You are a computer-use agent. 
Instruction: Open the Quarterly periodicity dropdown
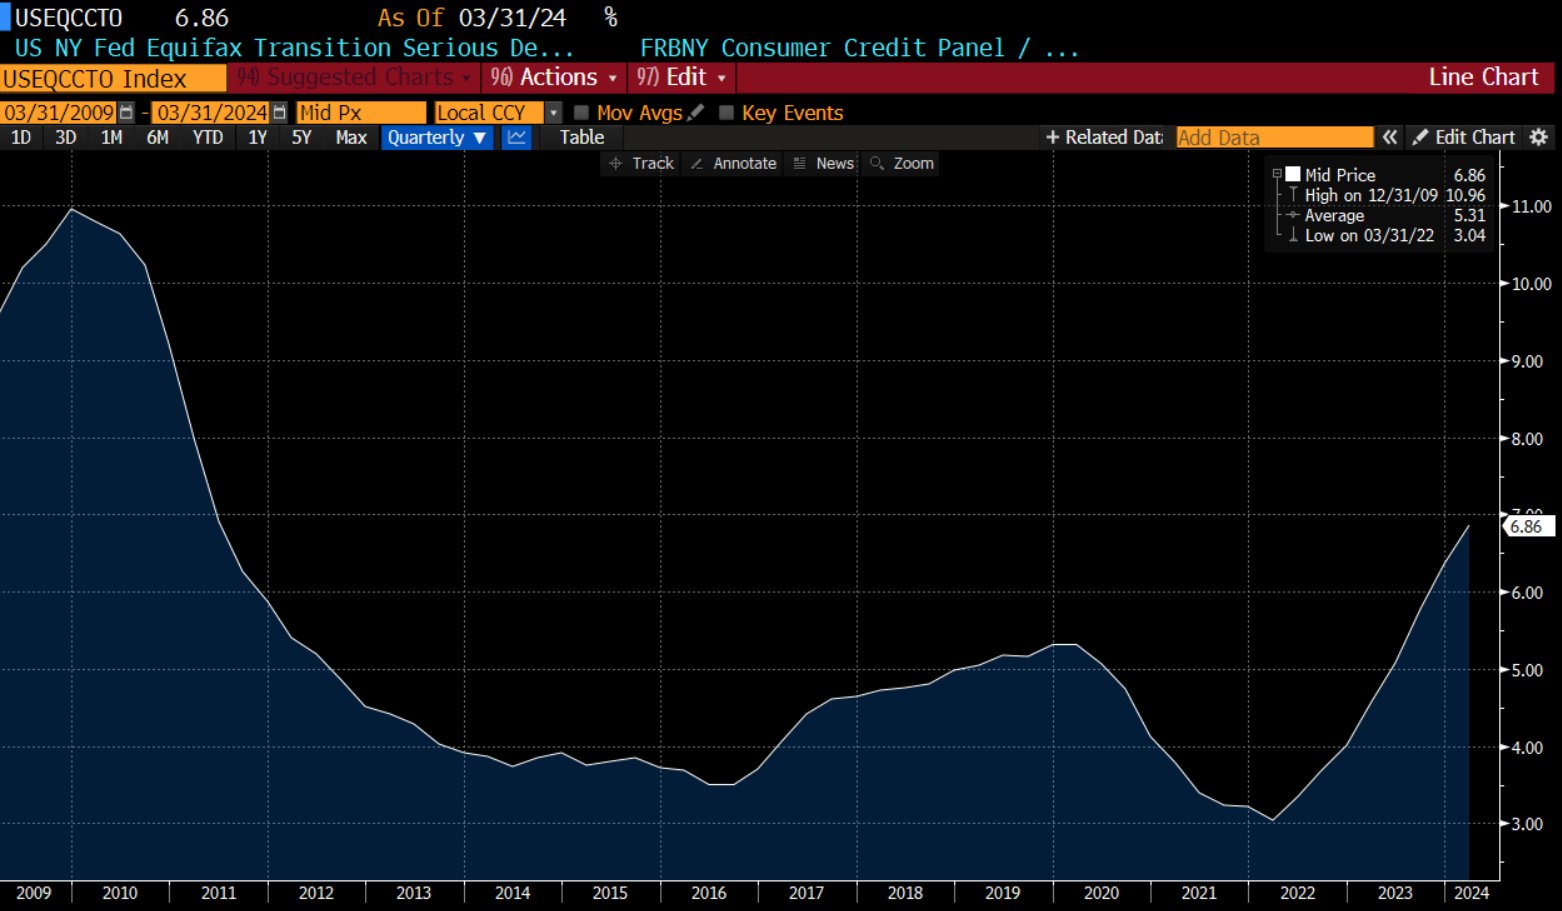[436, 138]
